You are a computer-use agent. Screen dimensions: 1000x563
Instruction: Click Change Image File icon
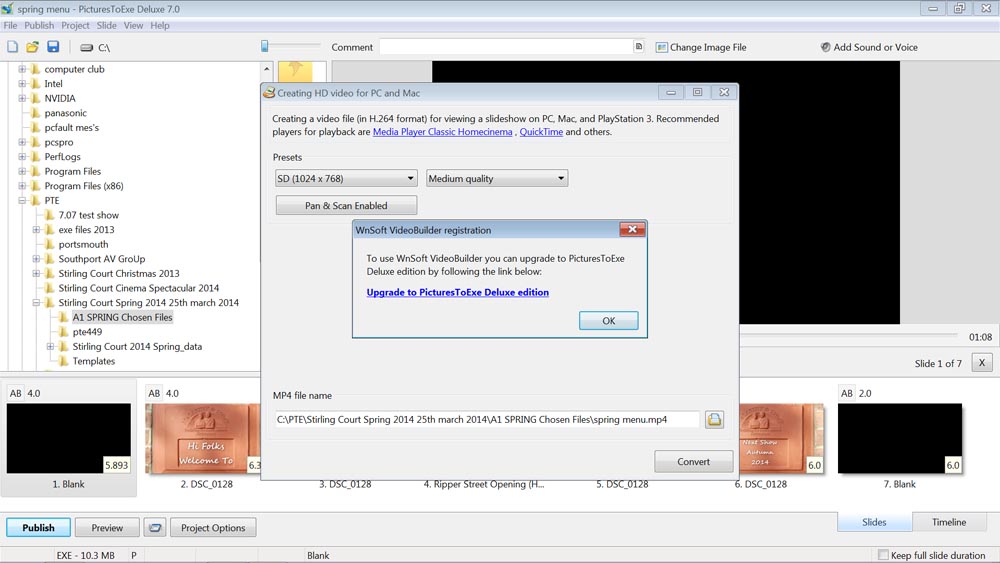click(x=661, y=47)
